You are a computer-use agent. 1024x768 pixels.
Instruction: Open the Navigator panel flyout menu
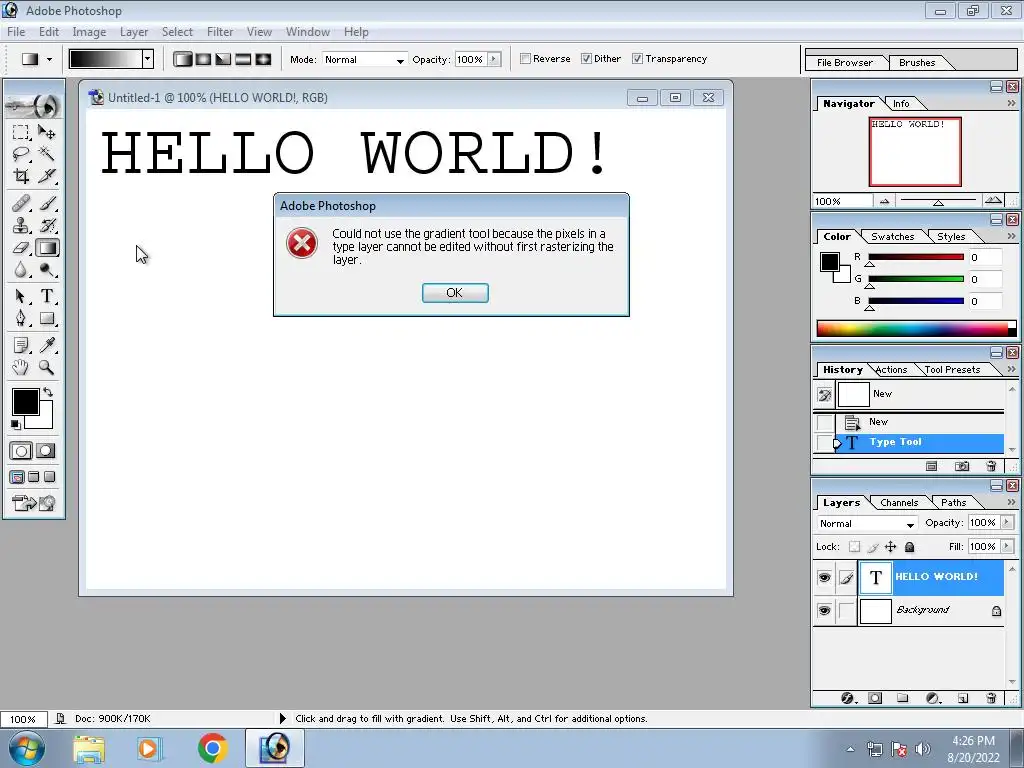coord(1011,103)
